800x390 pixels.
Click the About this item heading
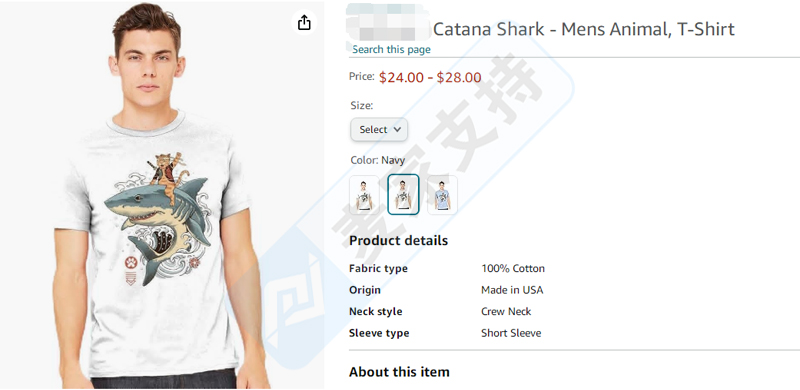coord(399,372)
